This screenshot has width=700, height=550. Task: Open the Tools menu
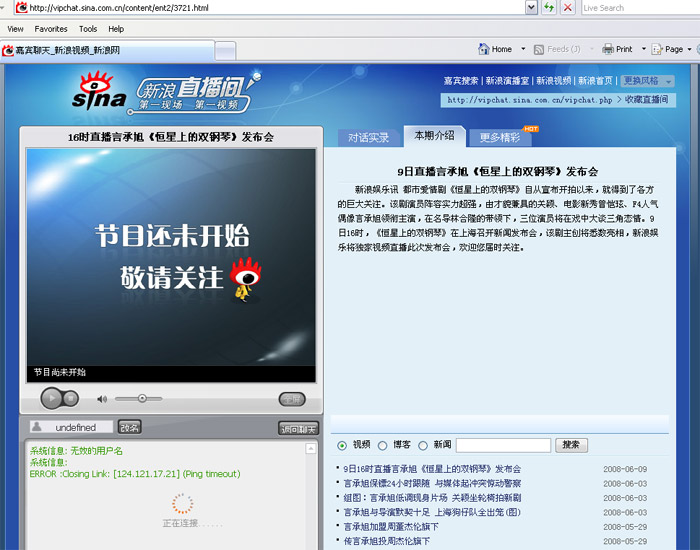[x=88, y=29]
